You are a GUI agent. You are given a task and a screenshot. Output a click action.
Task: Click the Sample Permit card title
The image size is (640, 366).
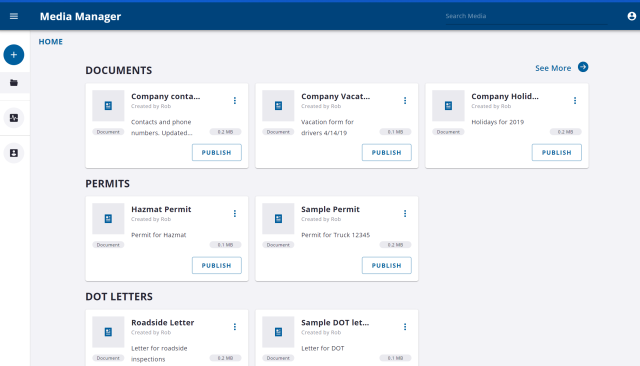tap(331, 209)
